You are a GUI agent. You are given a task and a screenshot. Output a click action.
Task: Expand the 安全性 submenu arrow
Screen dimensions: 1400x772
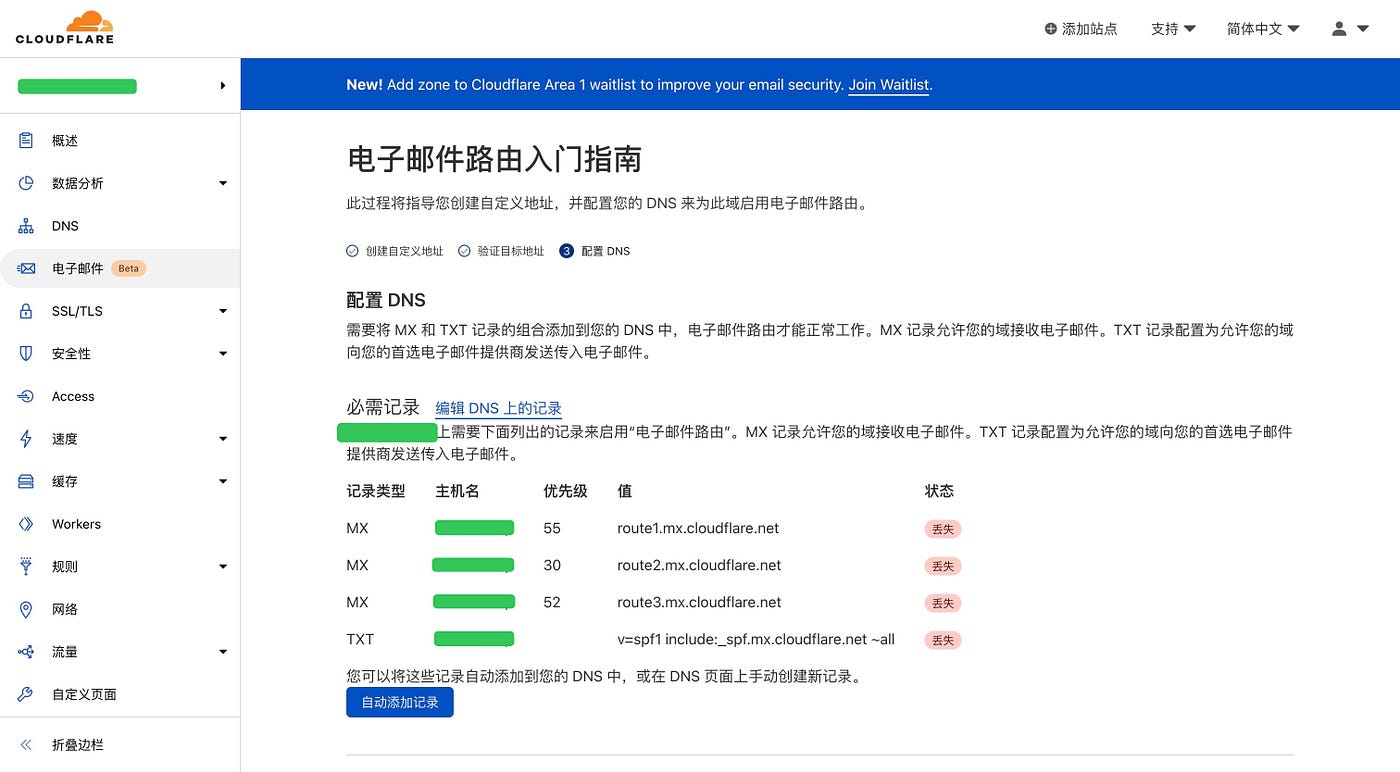(223, 354)
